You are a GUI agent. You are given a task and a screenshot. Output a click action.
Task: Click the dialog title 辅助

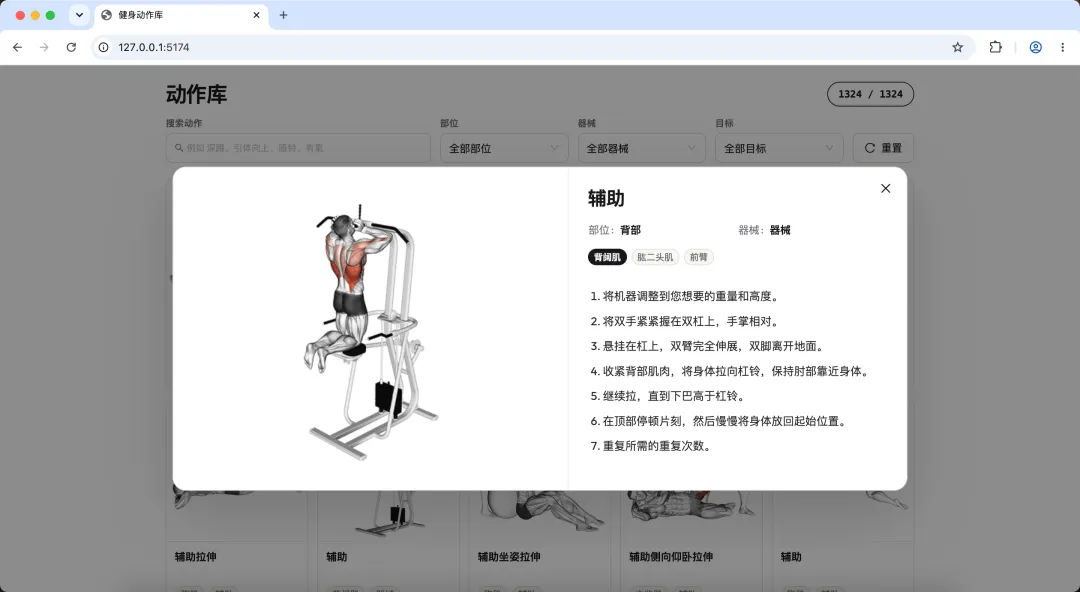[606, 198]
